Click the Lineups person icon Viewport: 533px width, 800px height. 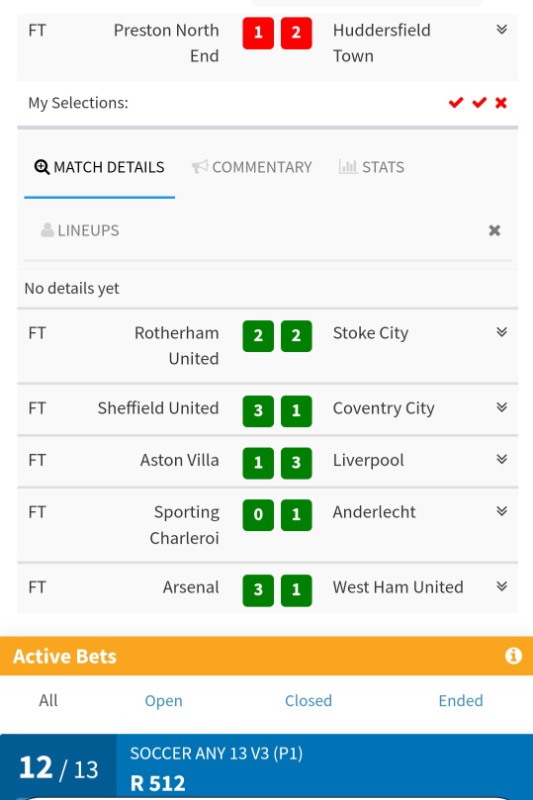[x=47, y=230]
